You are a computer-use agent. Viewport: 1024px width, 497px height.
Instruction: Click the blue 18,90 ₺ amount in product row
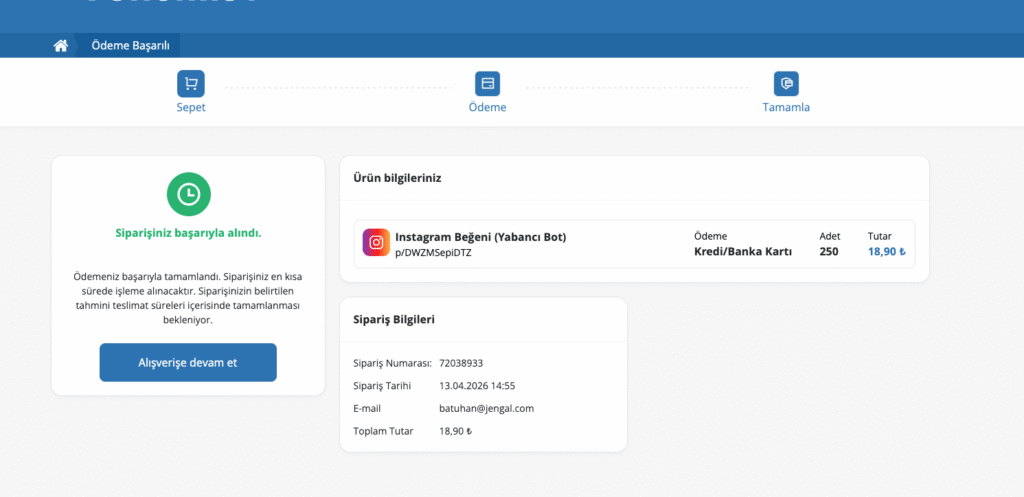click(x=887, y=251)
